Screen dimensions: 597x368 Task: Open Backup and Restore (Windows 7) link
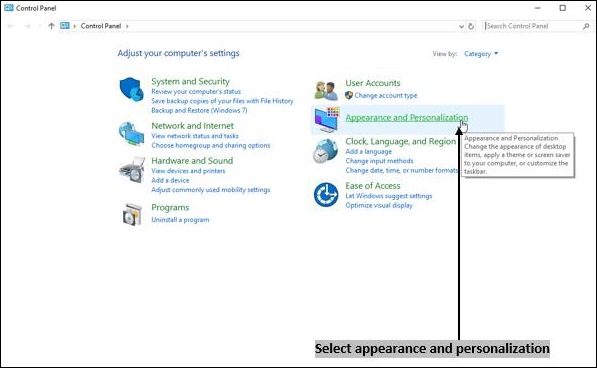click(199, 110)
